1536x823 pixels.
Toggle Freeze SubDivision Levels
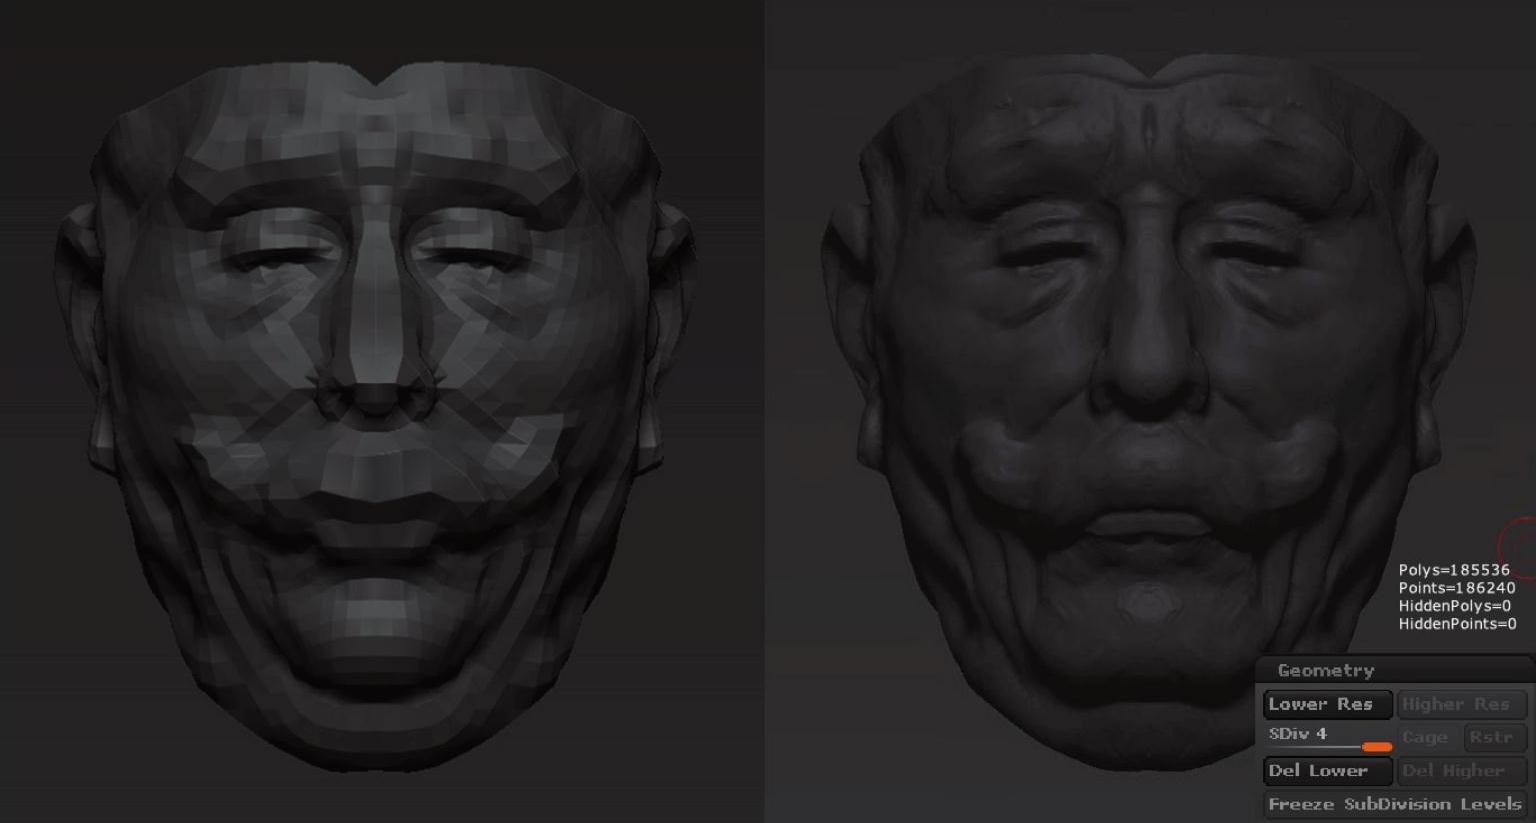1395,804
